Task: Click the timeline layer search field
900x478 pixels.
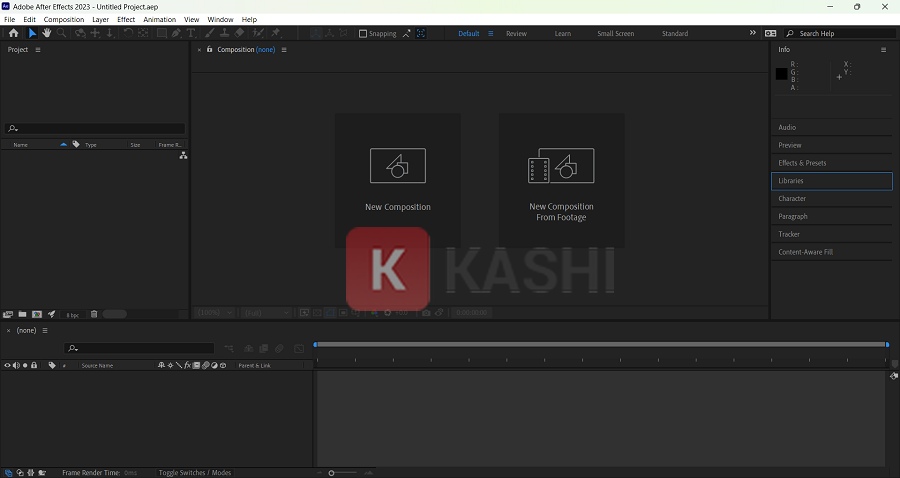Action: tap(139, 348)
